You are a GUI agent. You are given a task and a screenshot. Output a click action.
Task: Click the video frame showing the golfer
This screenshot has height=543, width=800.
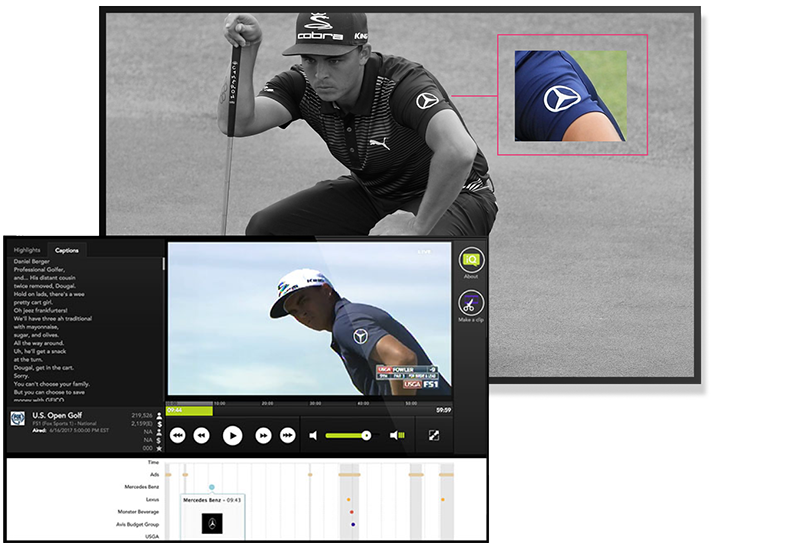click(309, 318)
